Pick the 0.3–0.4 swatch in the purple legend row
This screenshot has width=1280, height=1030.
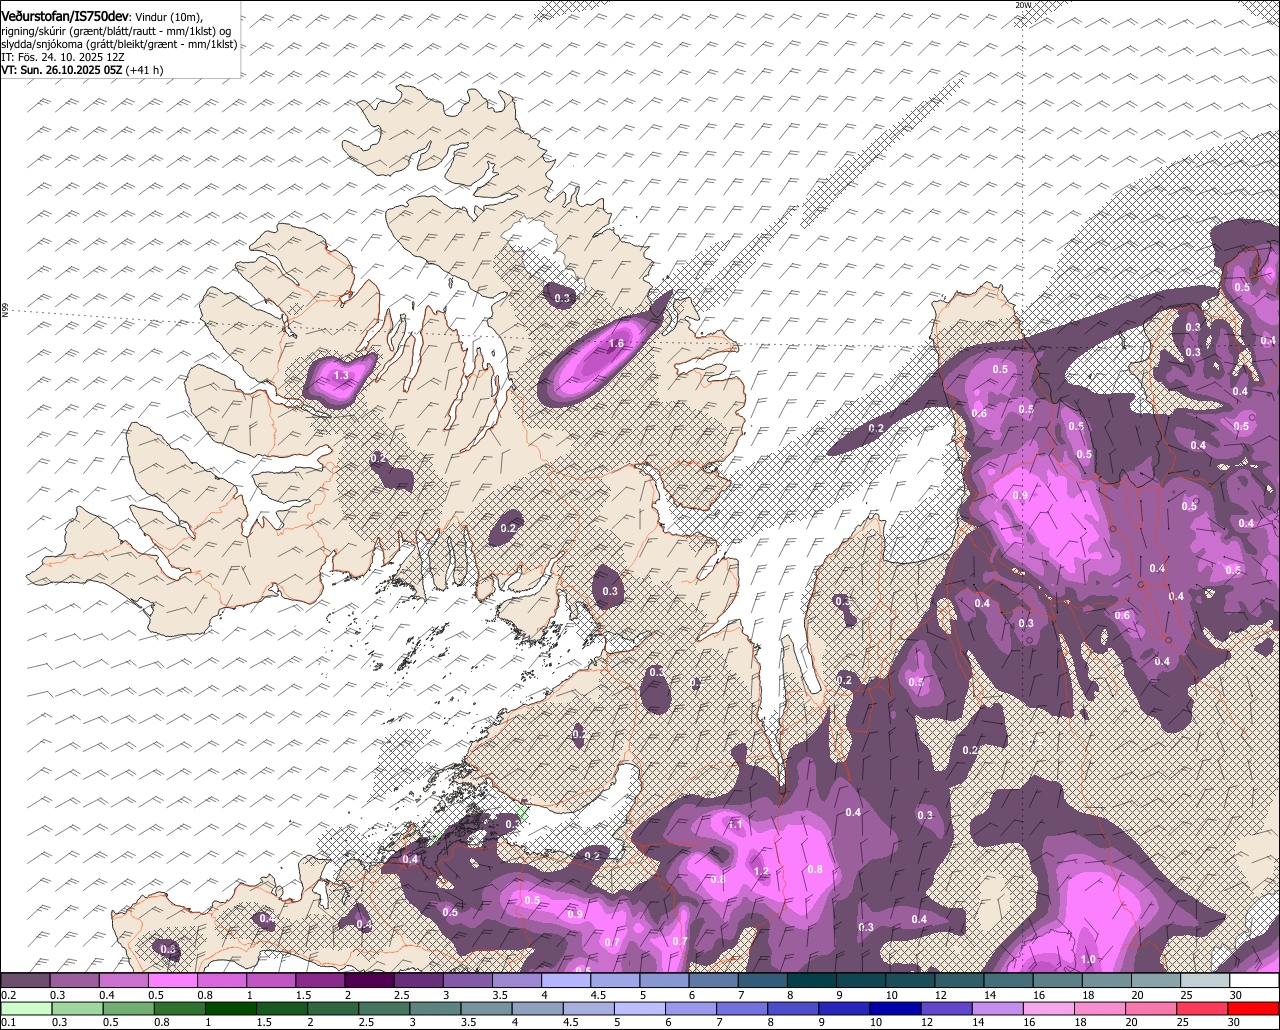tap(74, 980)
